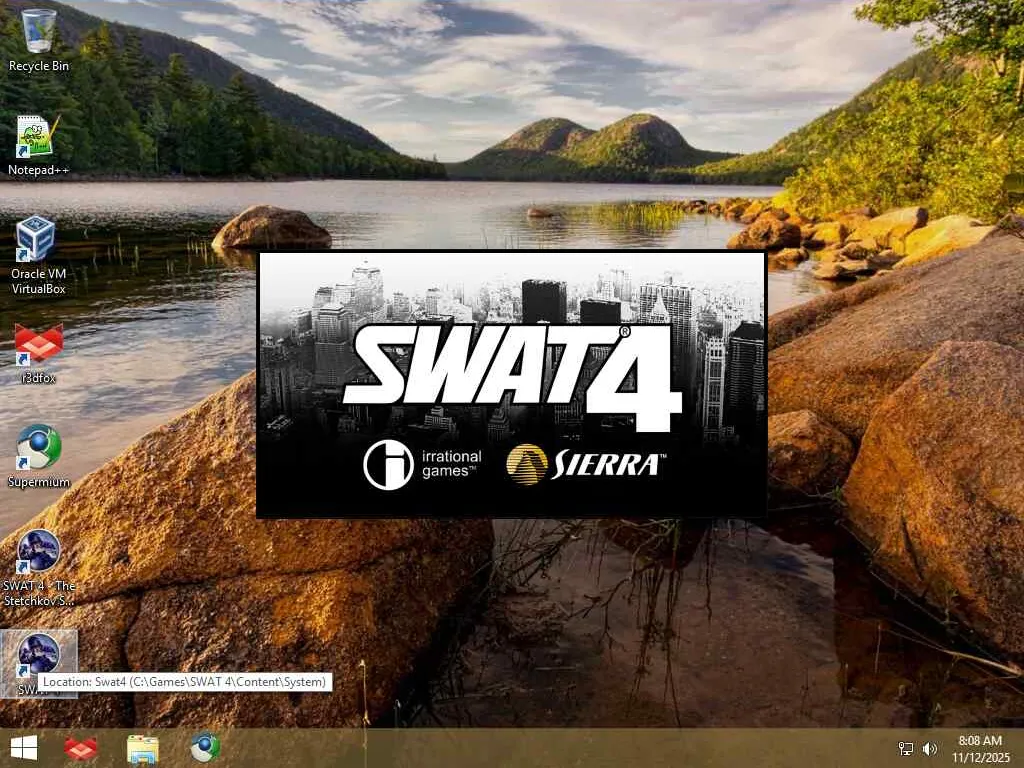Click the SWAT 4 splash screen
Viewport: 1024px width, 768px height.
pyautogui.click(x=511, y=384)
